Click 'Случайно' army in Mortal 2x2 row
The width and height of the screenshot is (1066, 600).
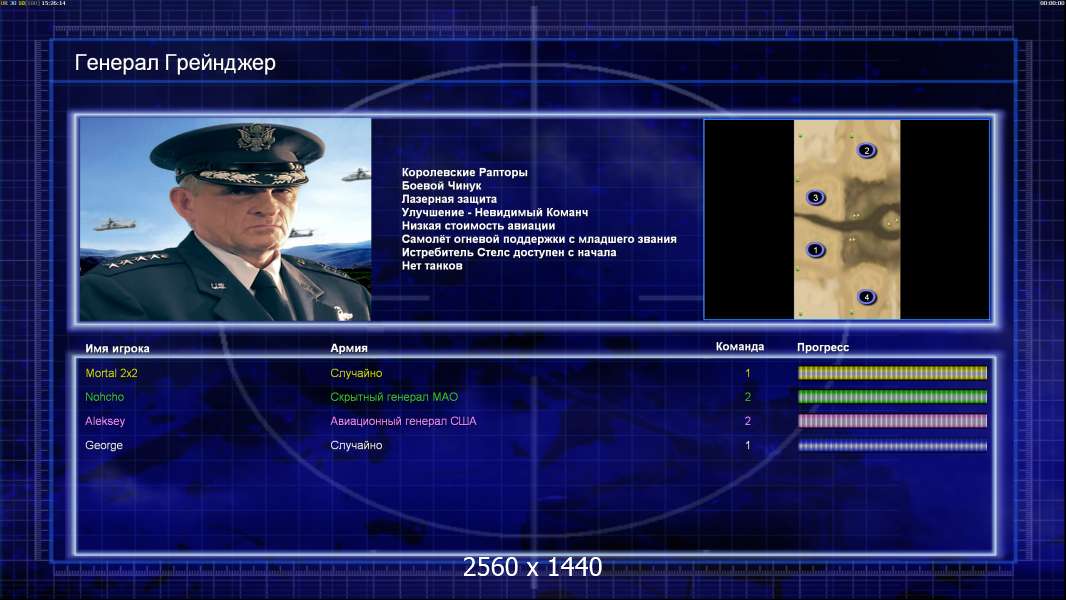[356, 373]
